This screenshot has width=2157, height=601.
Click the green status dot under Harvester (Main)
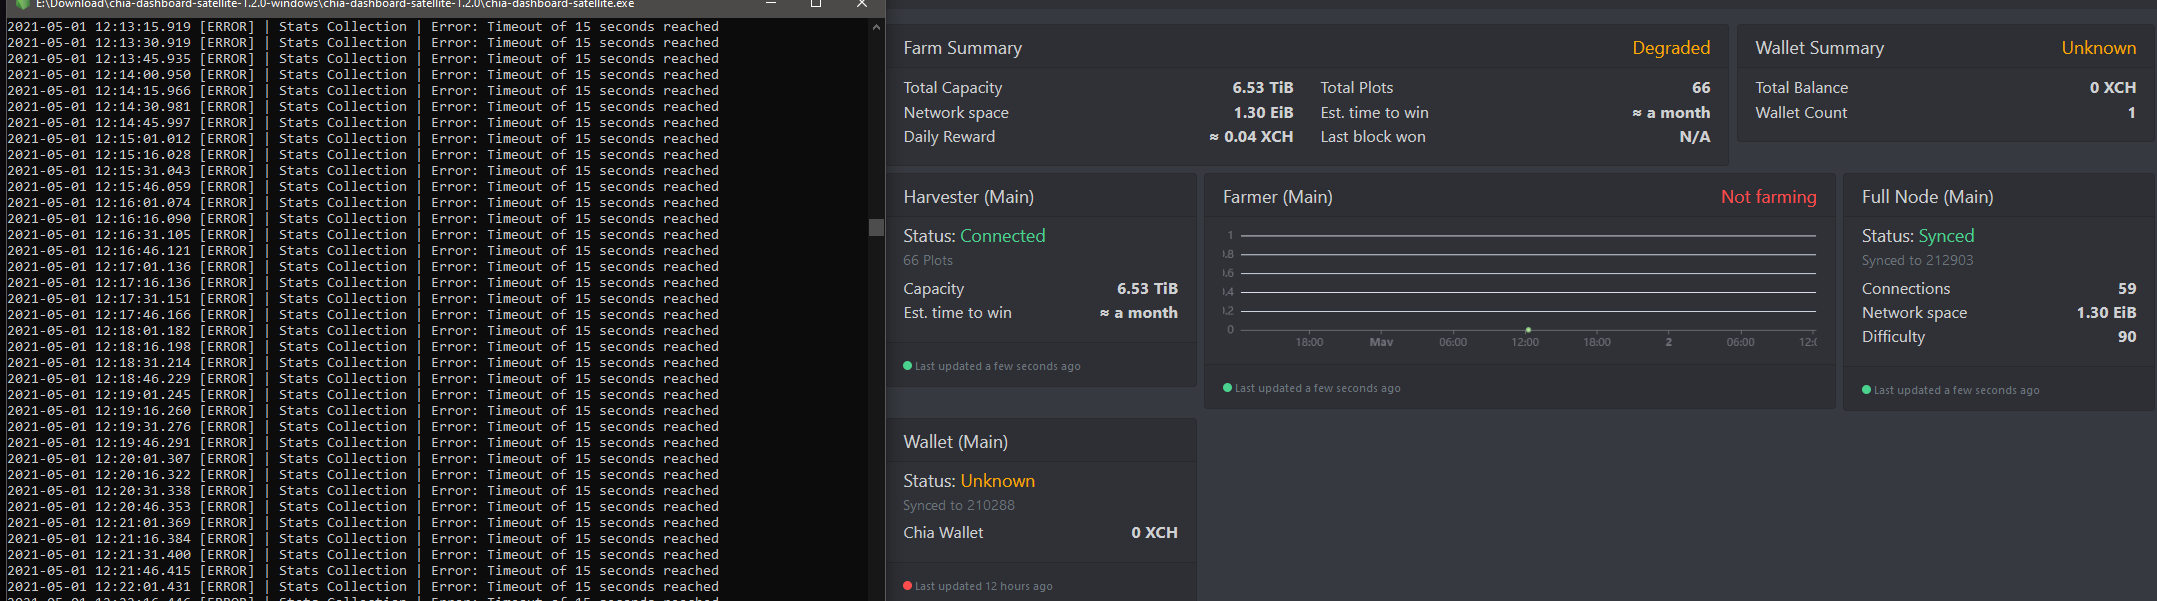pyautogui.click(x=905, y=365)
